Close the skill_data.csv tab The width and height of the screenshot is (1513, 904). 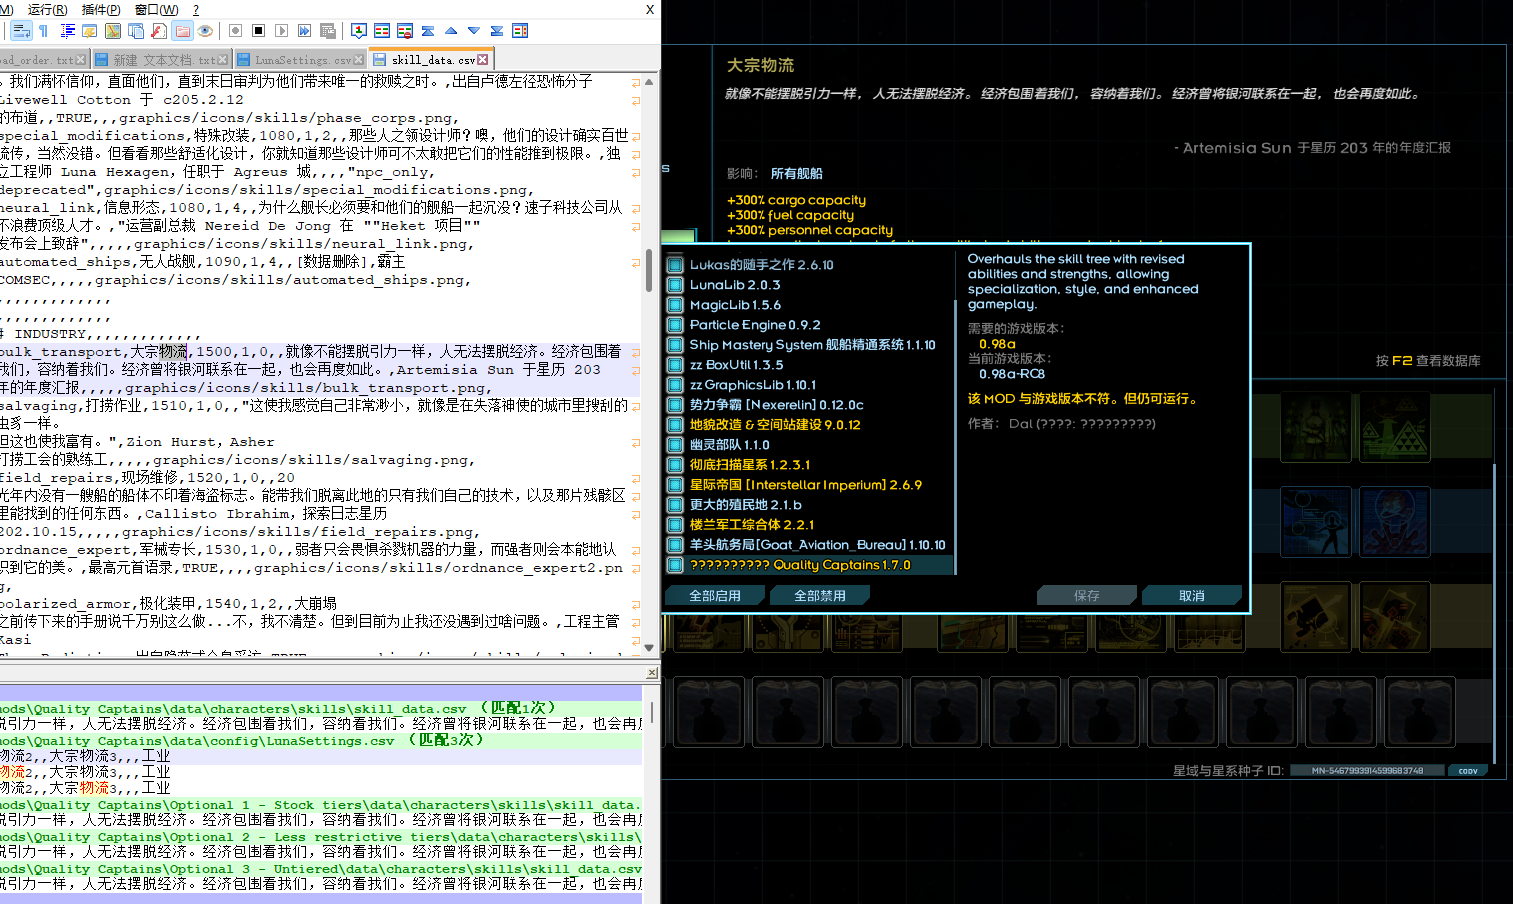pos(483,60)
